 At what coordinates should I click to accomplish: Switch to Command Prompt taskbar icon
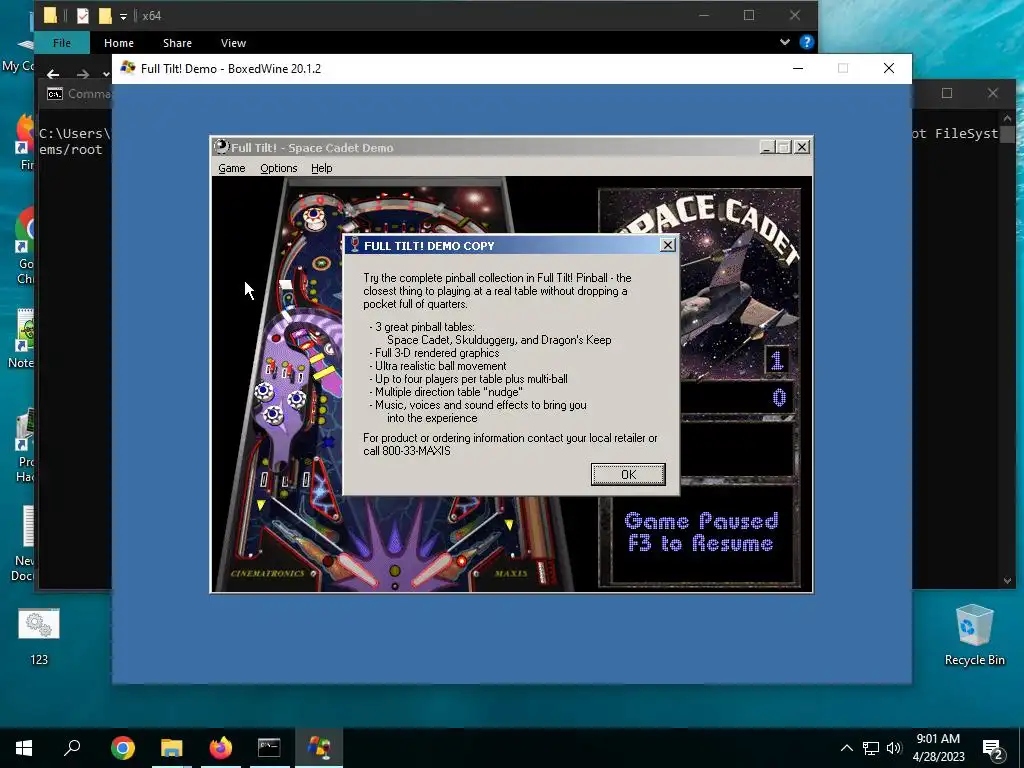coord(269,748)
